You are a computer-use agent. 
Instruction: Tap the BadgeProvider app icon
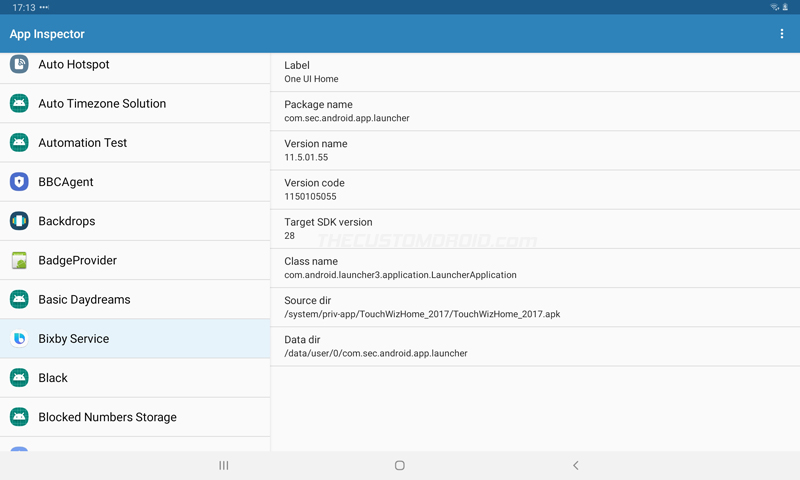19,260
